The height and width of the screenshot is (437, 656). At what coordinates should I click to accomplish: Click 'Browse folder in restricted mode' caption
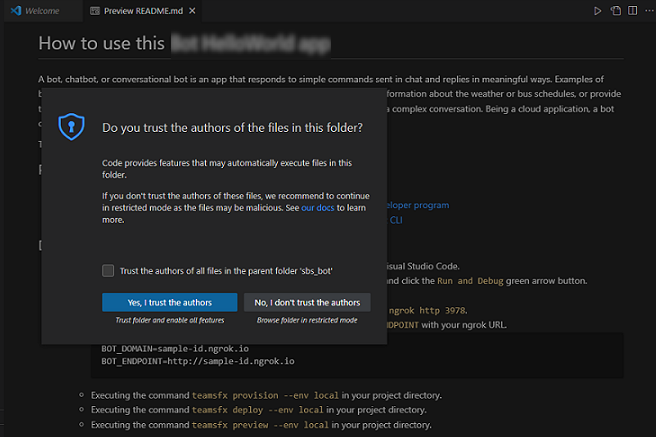click(307, 320)
